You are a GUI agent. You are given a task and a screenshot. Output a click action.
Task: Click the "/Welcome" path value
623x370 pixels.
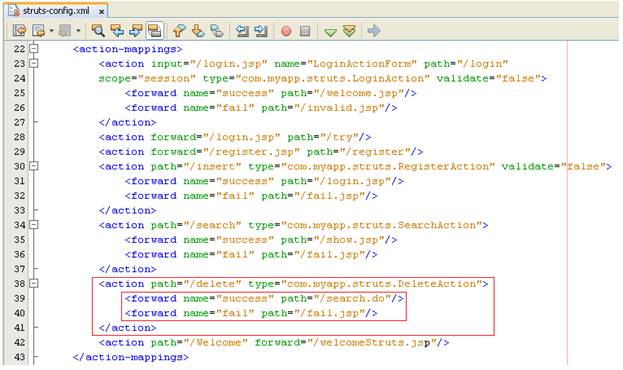[x=216, y=343]
